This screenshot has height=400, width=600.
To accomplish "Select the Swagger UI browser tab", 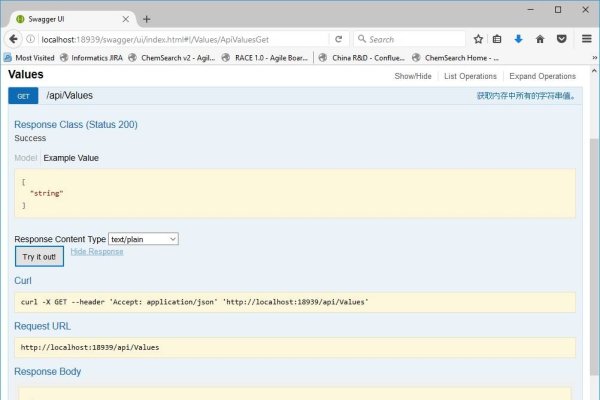I will 73,19.
